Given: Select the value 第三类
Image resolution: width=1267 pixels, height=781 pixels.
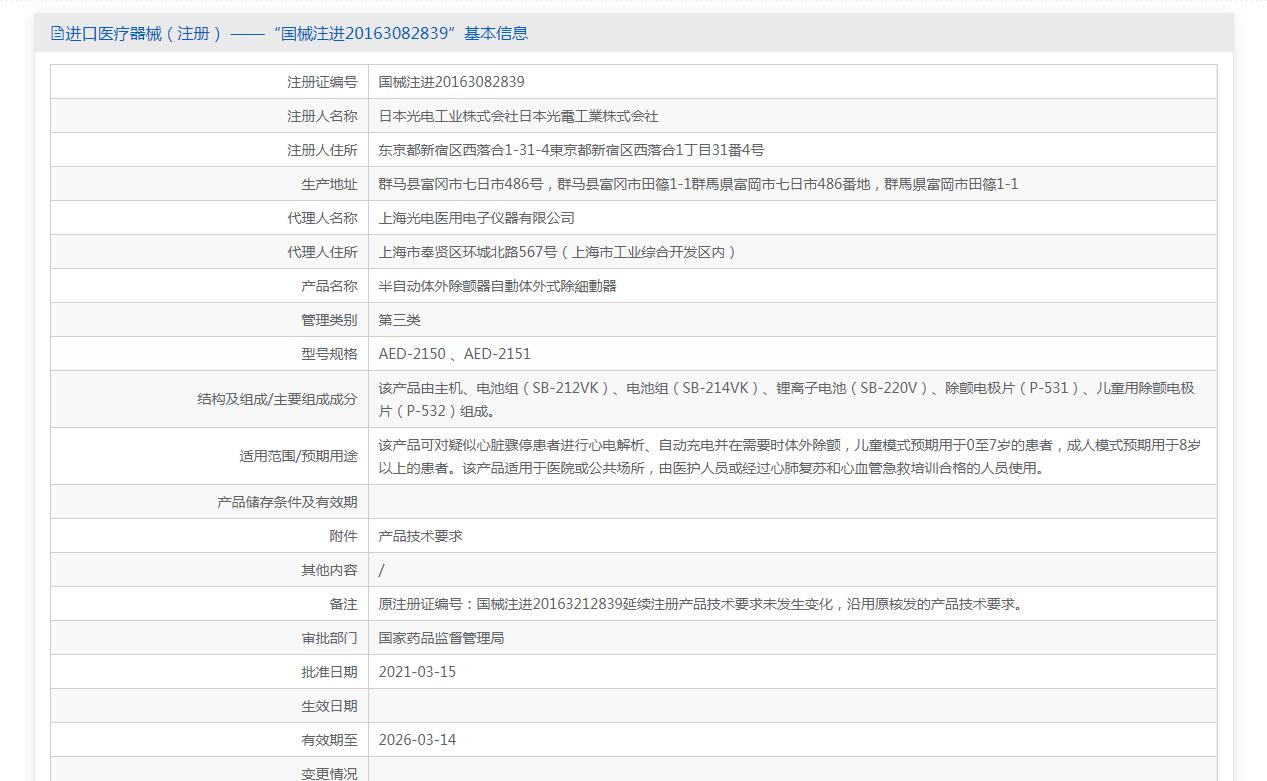Looking at the screenshot, I should 400,320.
